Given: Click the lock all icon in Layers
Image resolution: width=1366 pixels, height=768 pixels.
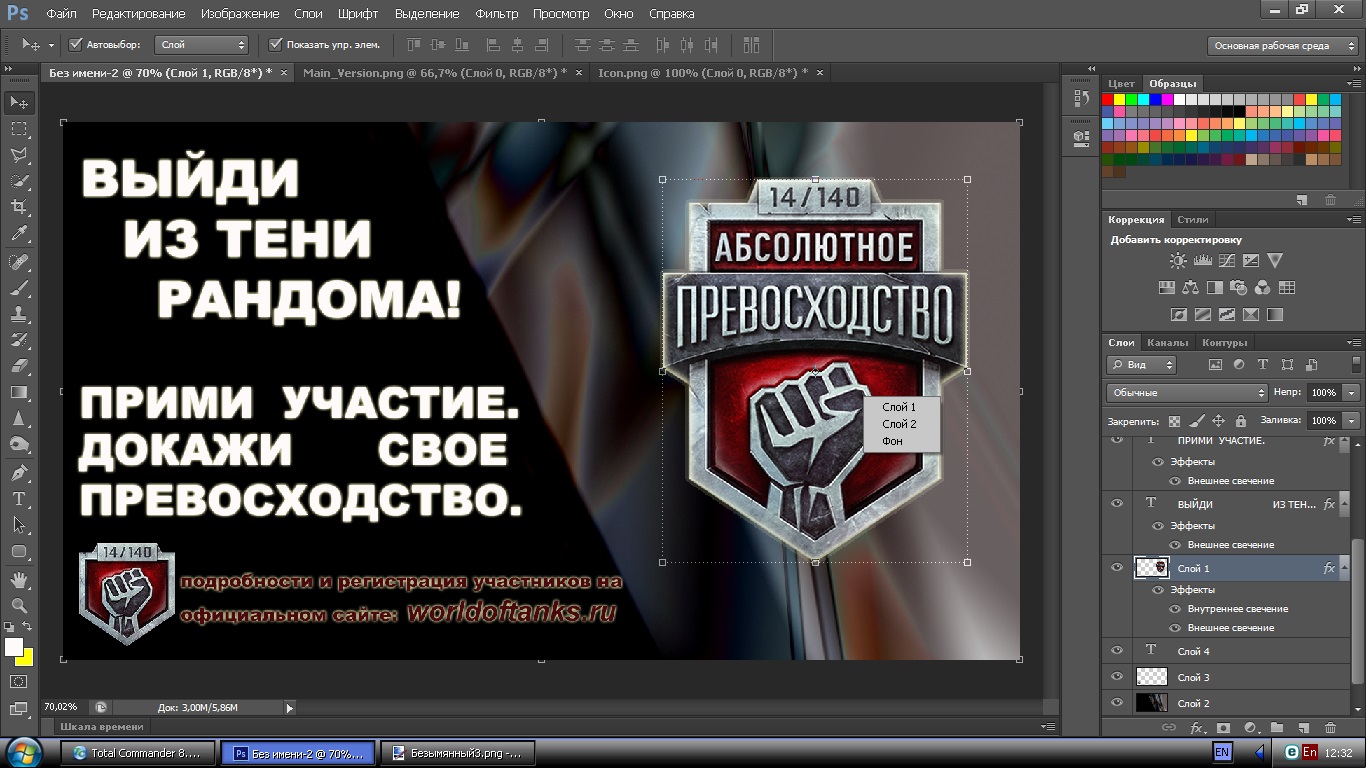Looking at the screenshot, I should 1241,421.
